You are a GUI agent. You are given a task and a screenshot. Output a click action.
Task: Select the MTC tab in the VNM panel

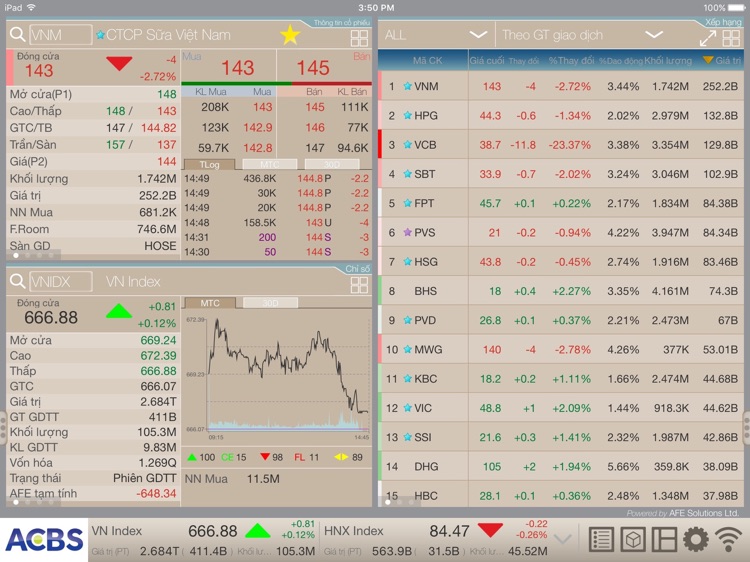(270, 165)
